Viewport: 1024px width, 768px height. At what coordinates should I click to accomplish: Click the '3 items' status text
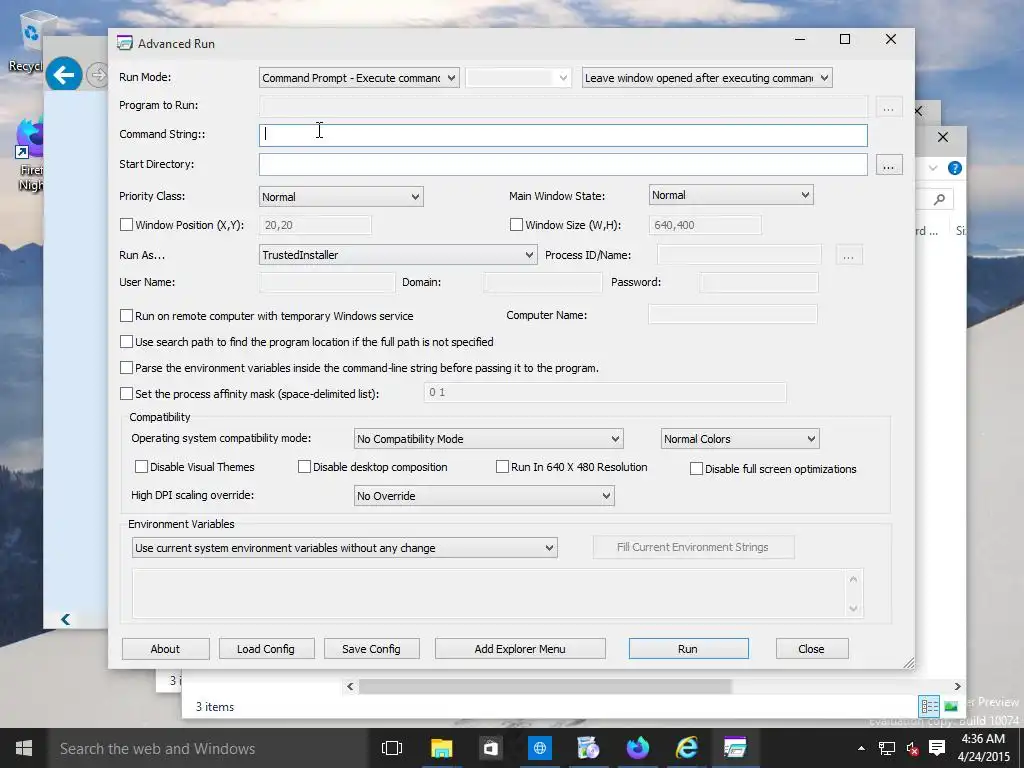point(215,707)
